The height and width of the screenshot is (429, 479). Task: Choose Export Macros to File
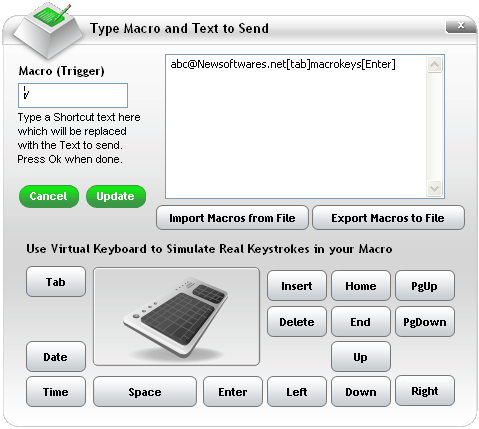click(388, 218)
